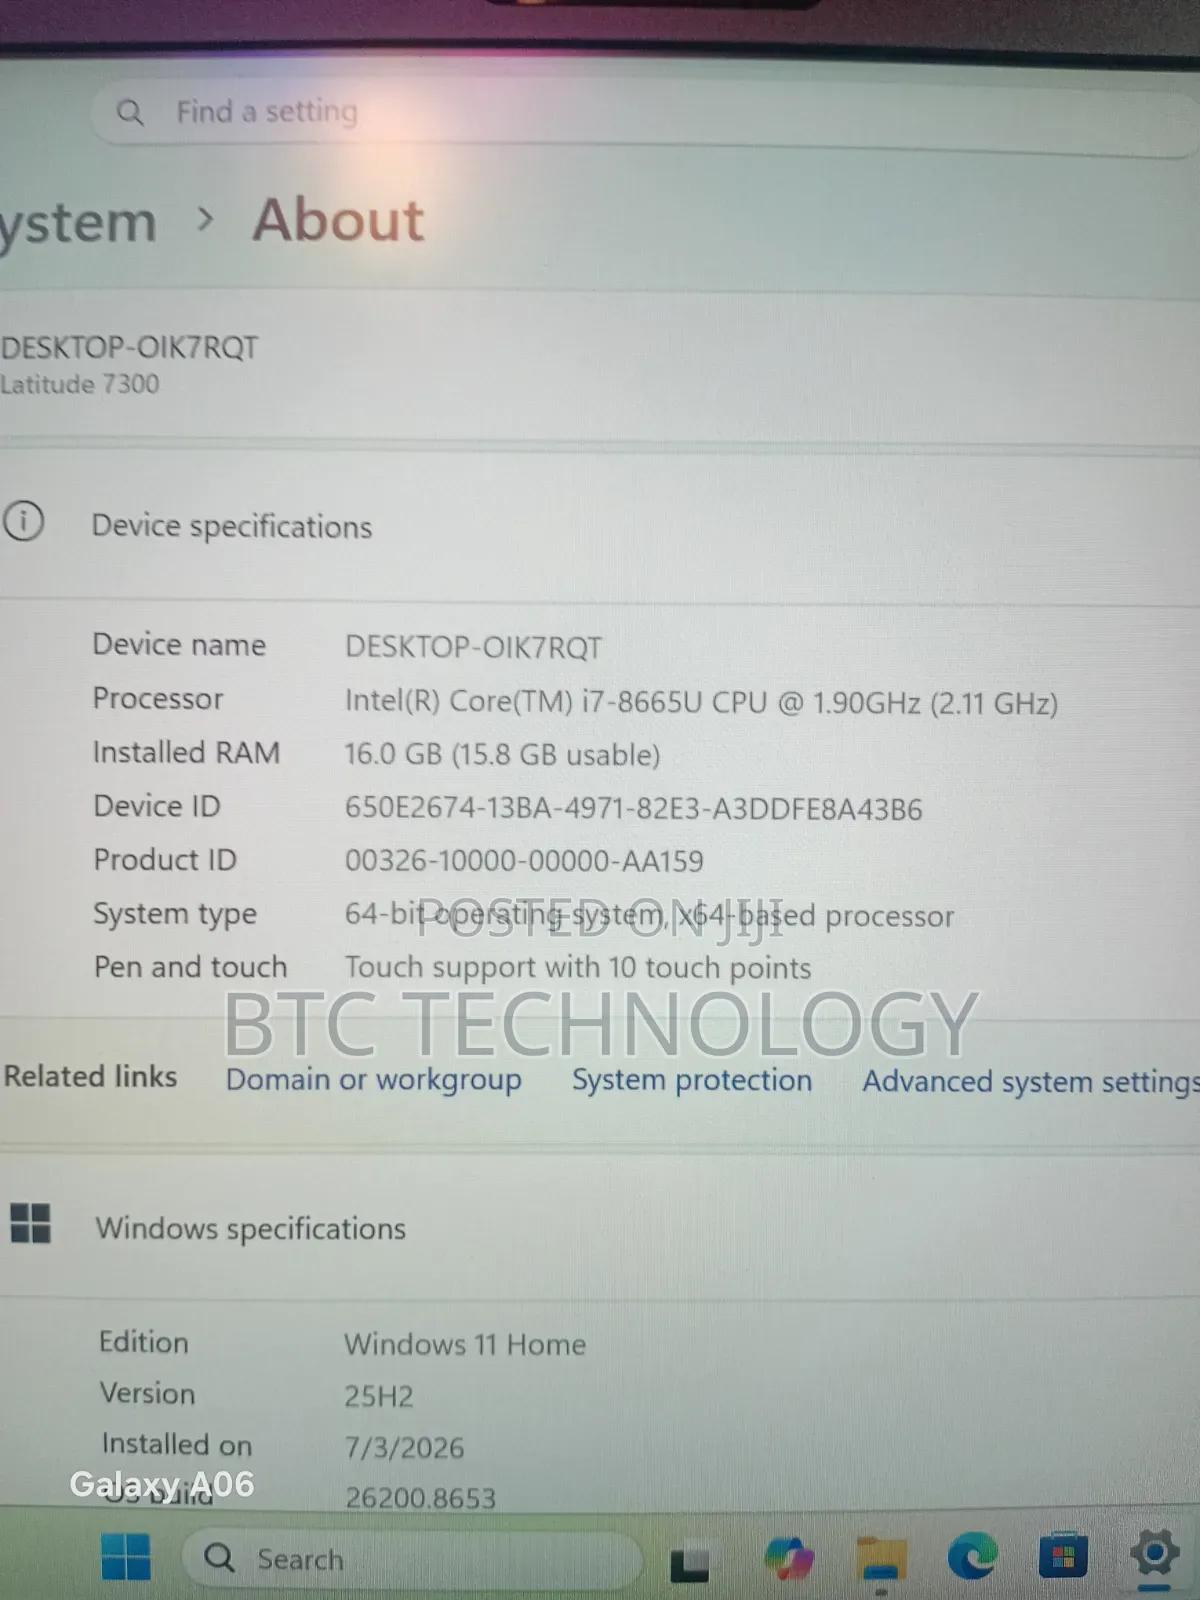Click the Installed RAM row label

(186, 752)
